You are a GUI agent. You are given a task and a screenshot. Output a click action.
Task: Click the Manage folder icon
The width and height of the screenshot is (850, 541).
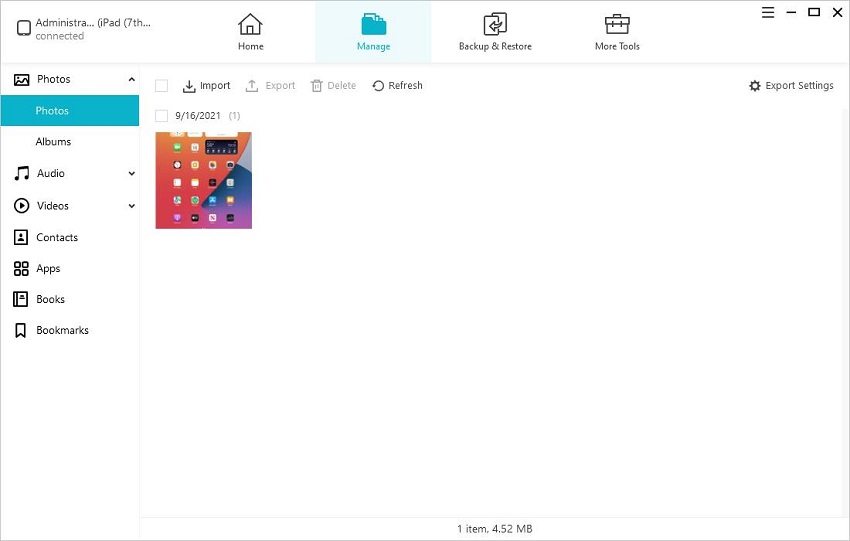(x=374, y=24)
